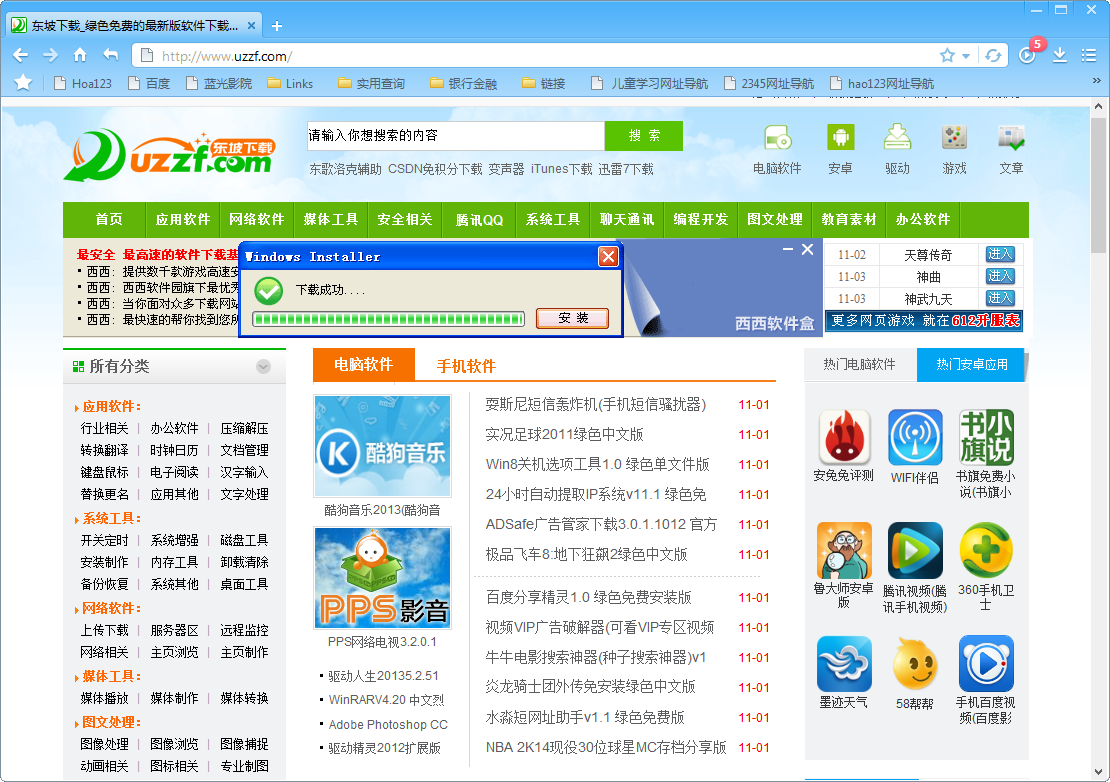Click the green 搜索 search button
The width and height of the screenshot is (1110, 782).
point(644,135)
